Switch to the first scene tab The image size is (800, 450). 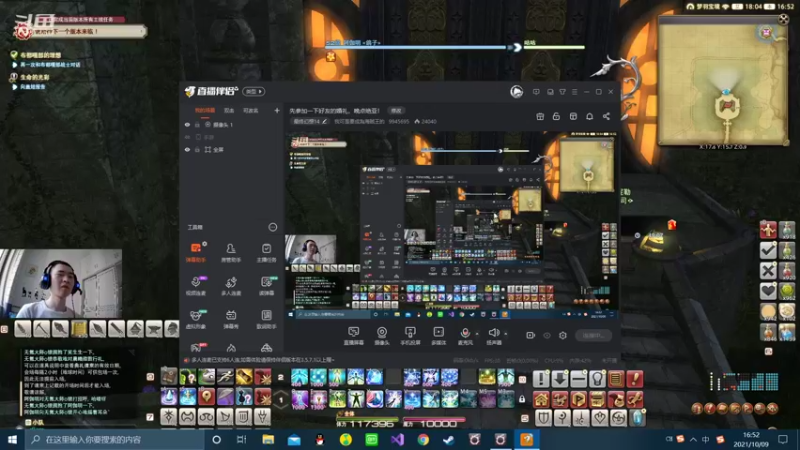click(205, 110)
